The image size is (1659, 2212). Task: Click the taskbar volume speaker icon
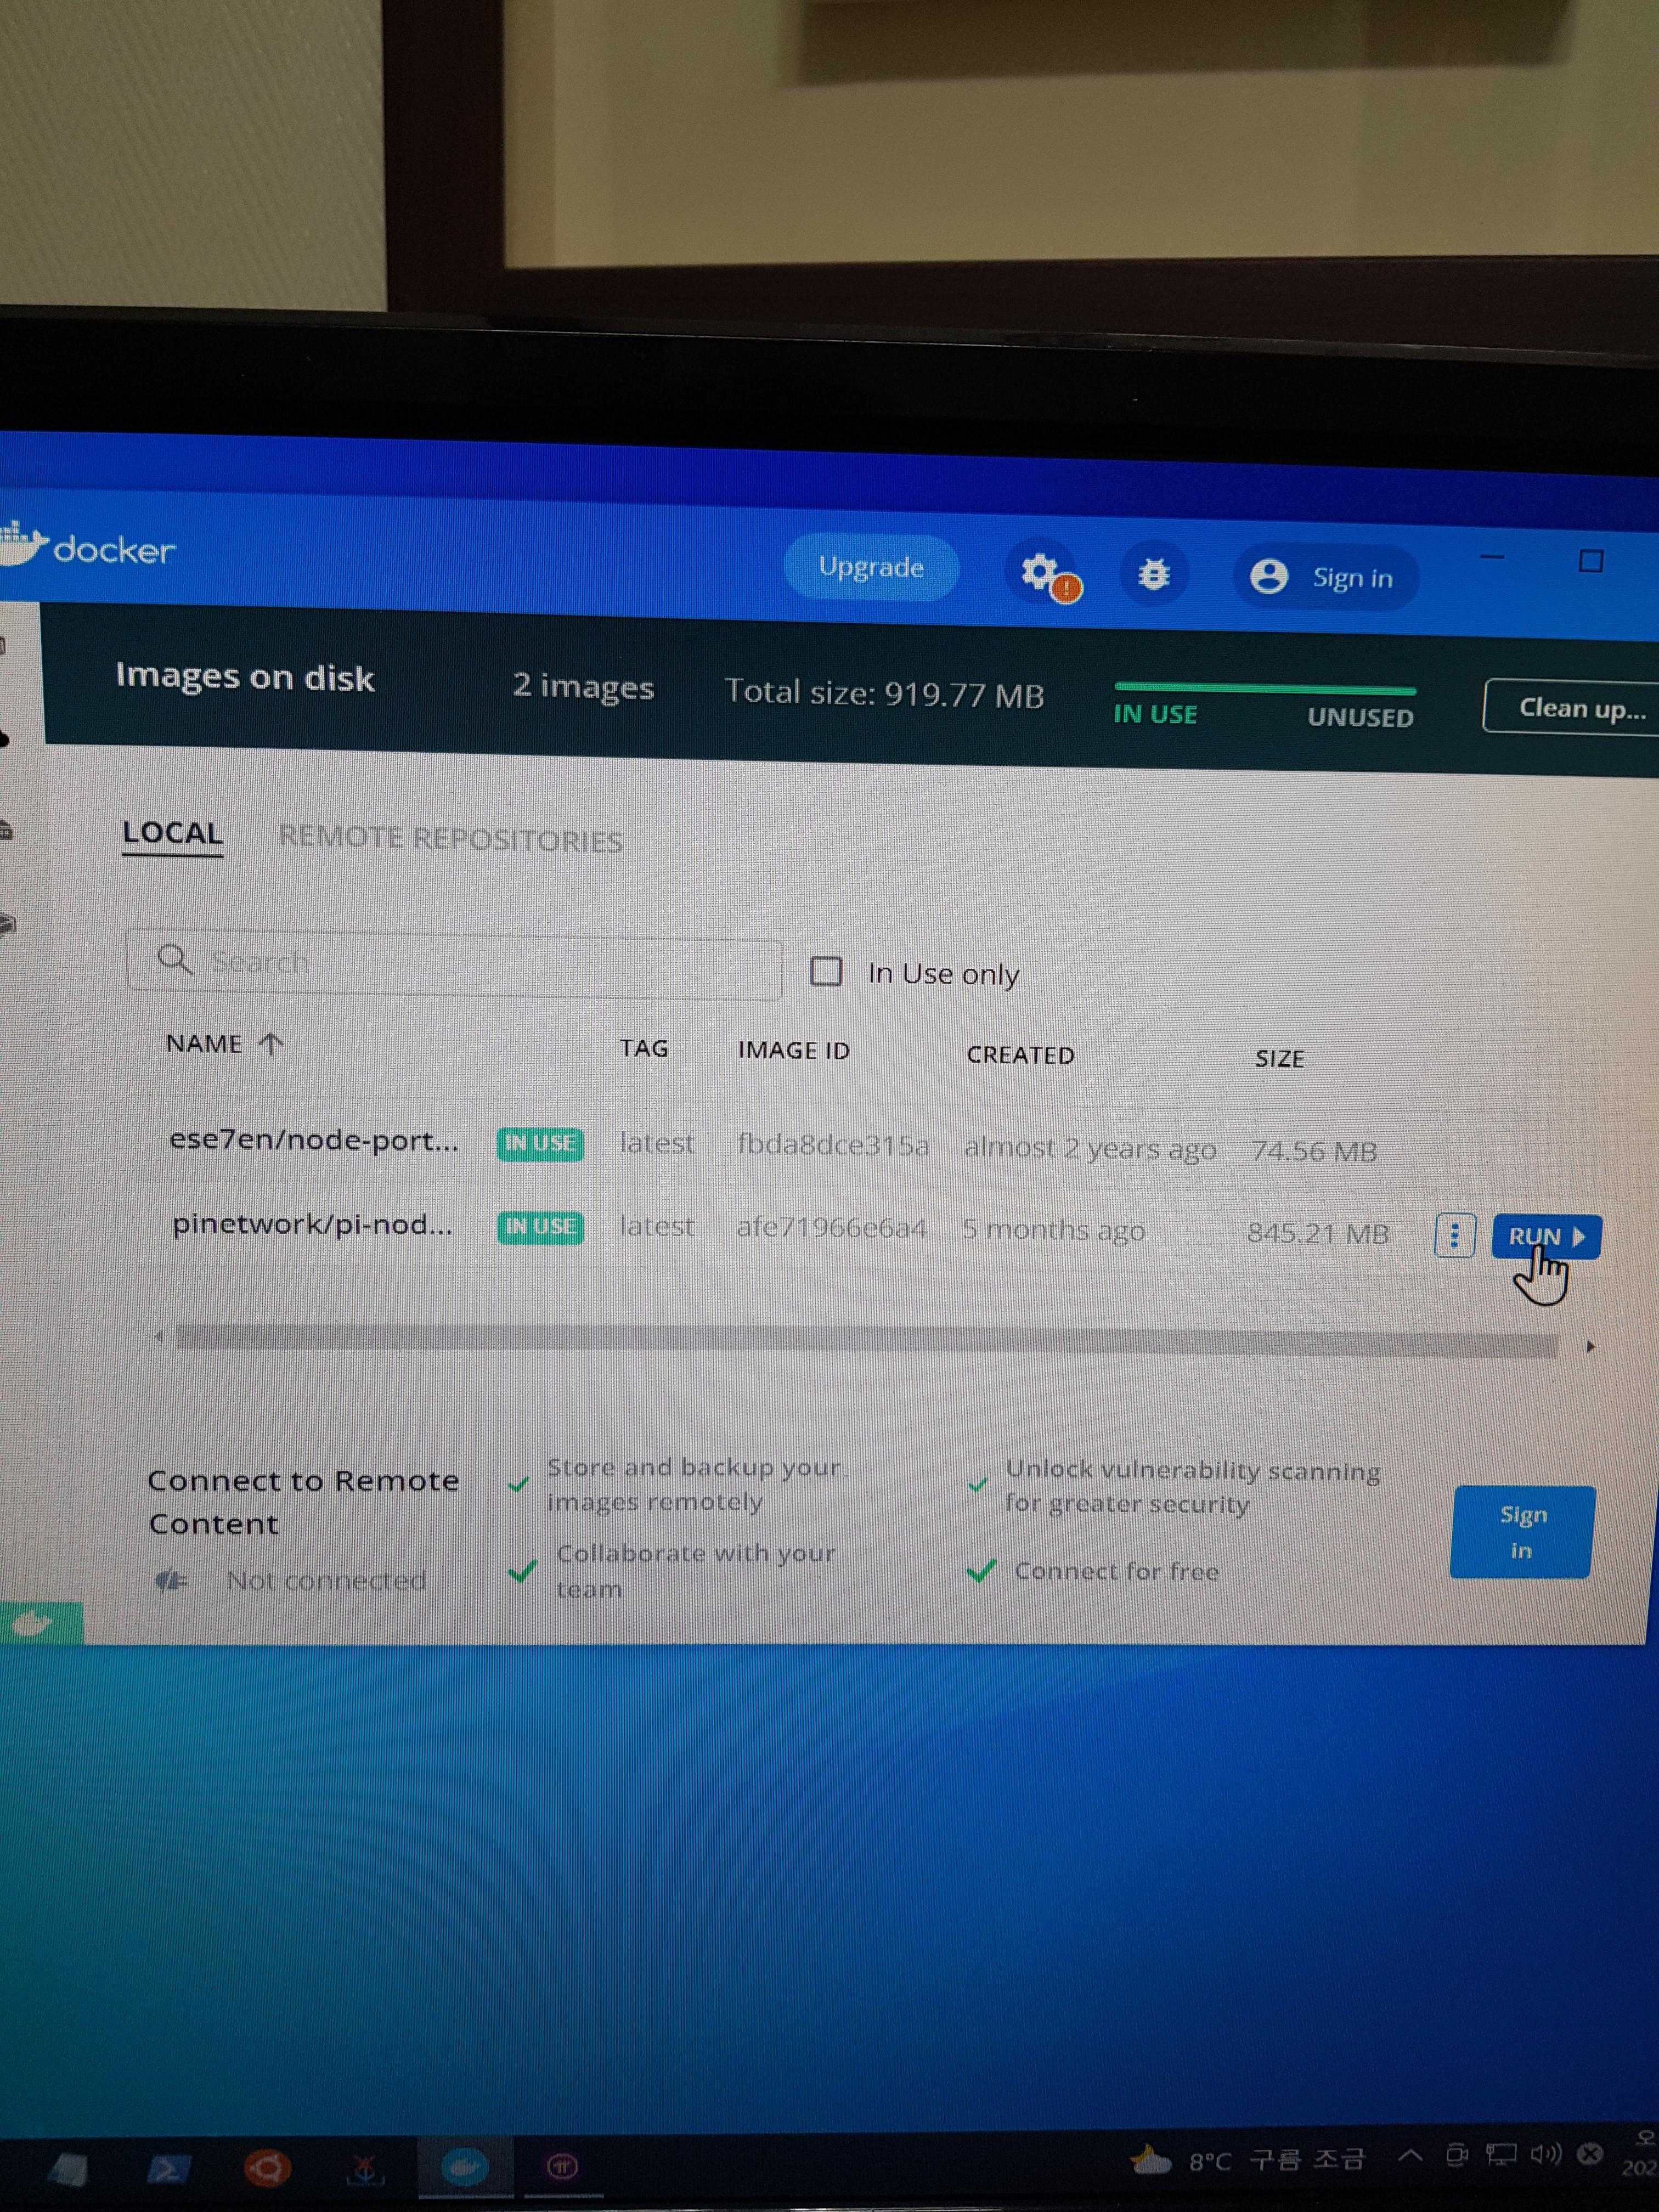[x=1546, y=2153]
